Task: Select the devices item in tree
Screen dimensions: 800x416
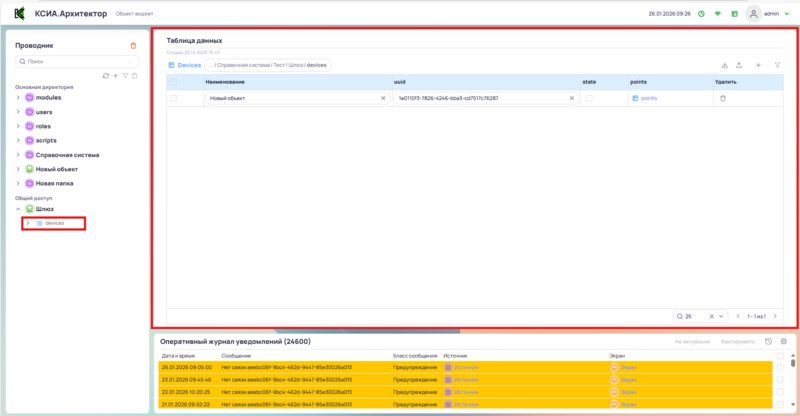Action: 54,223
